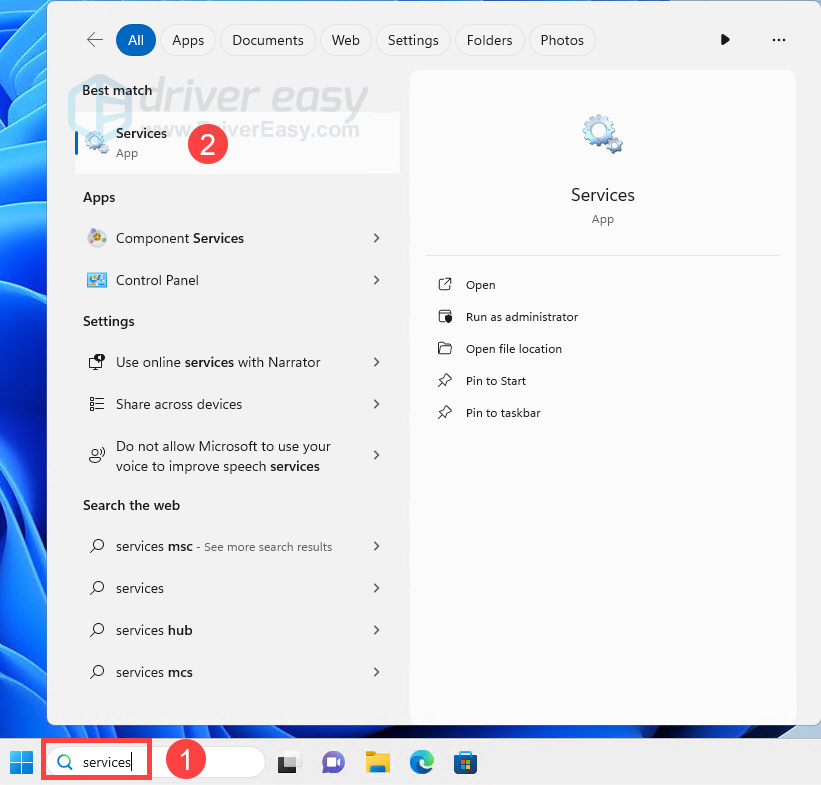Expand the Control Panel result chevron
The image size is (821, 785).
click(376, 280)
